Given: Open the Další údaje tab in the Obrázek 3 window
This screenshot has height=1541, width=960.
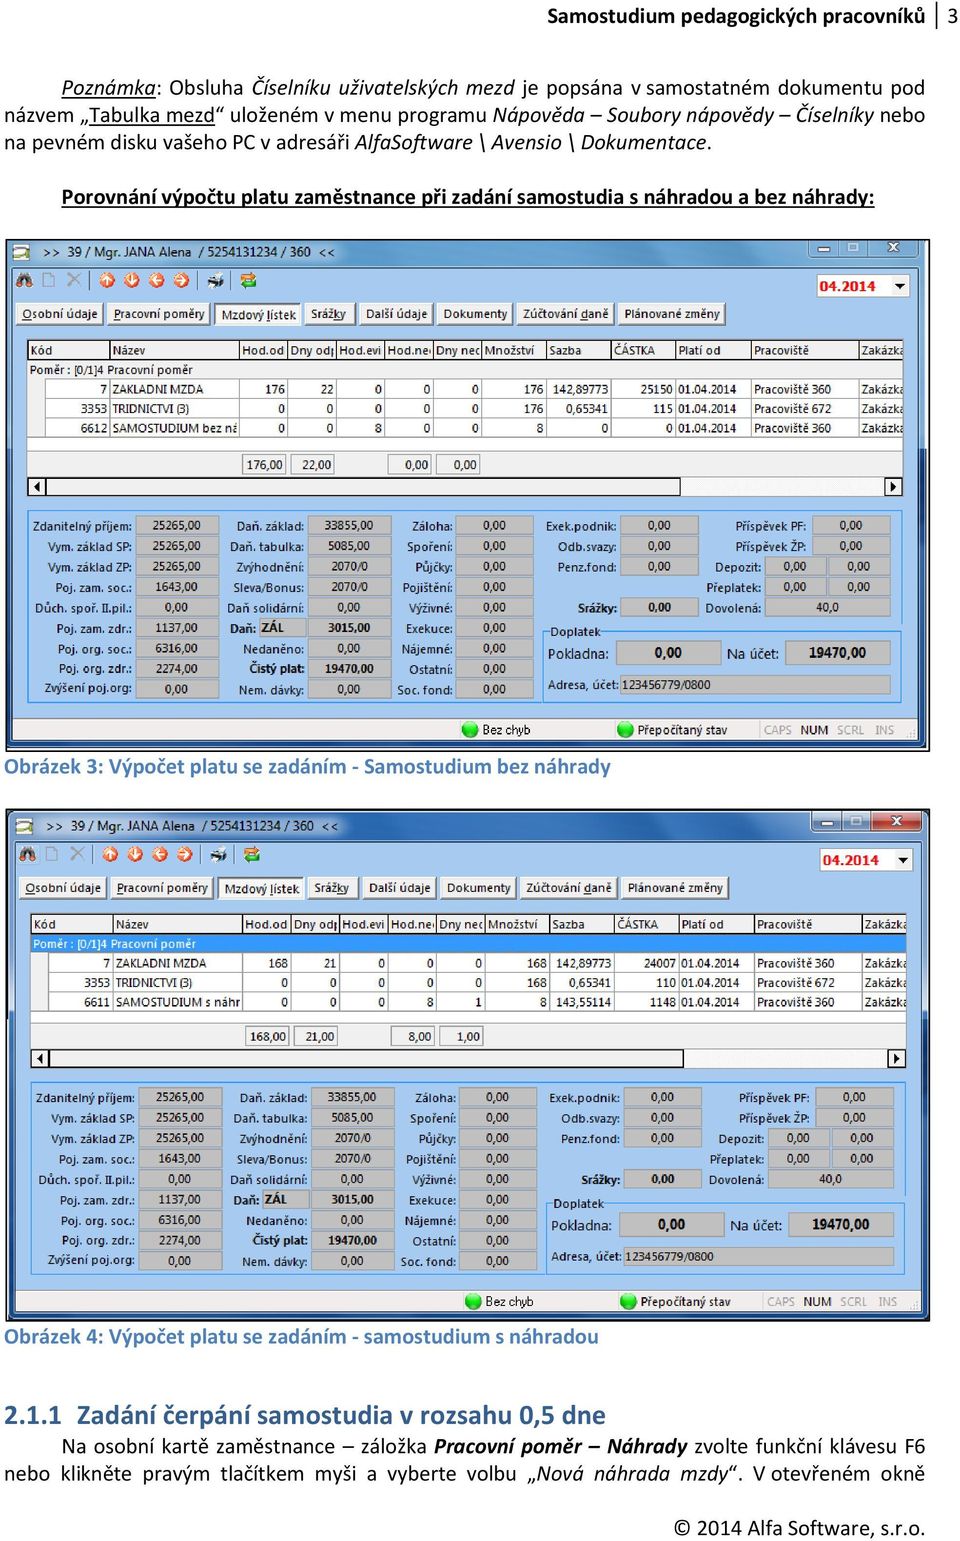Looking at the screenshot, I should tap(396, 314).
